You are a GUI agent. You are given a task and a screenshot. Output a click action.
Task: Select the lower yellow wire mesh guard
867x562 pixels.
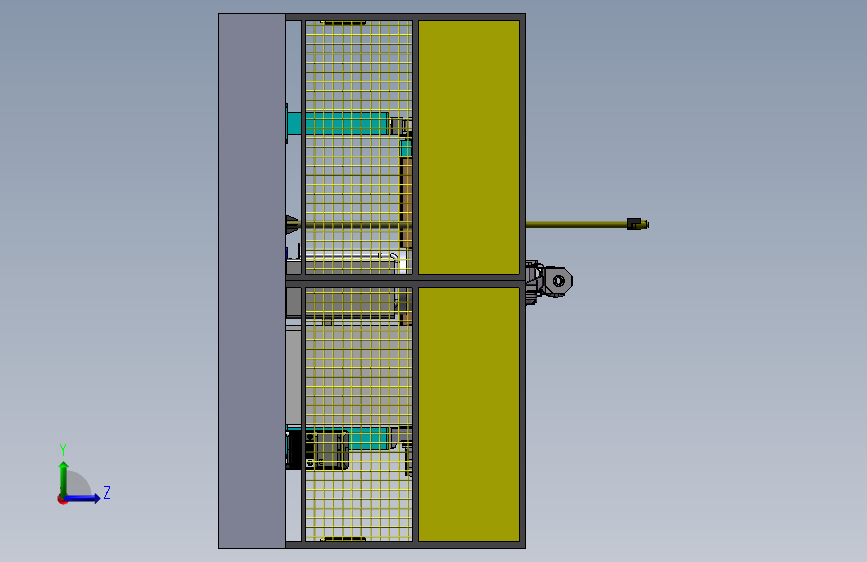(x=359, y=414)
